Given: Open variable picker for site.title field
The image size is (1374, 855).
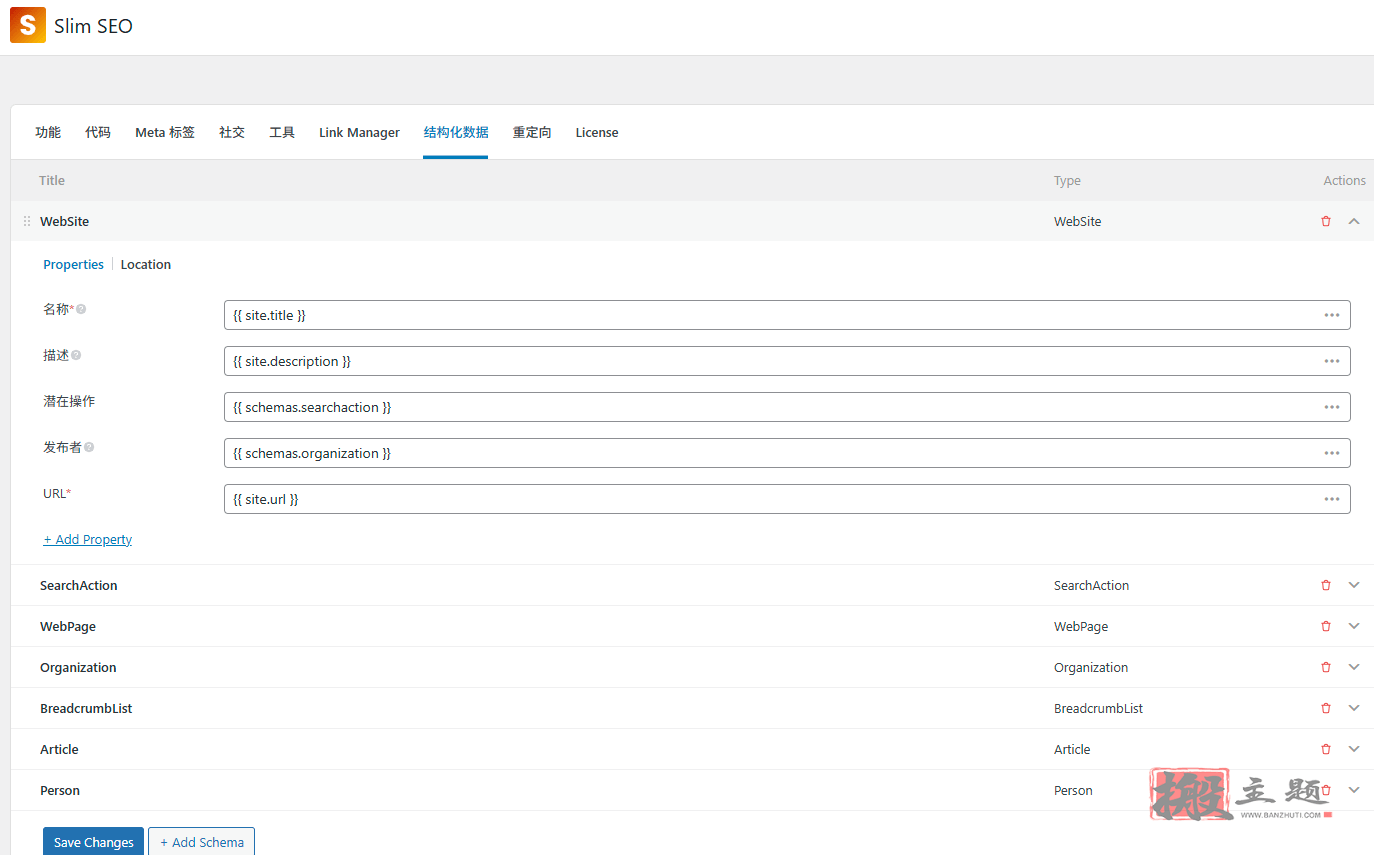Looking at the screenshot, I should [1332, 315].
